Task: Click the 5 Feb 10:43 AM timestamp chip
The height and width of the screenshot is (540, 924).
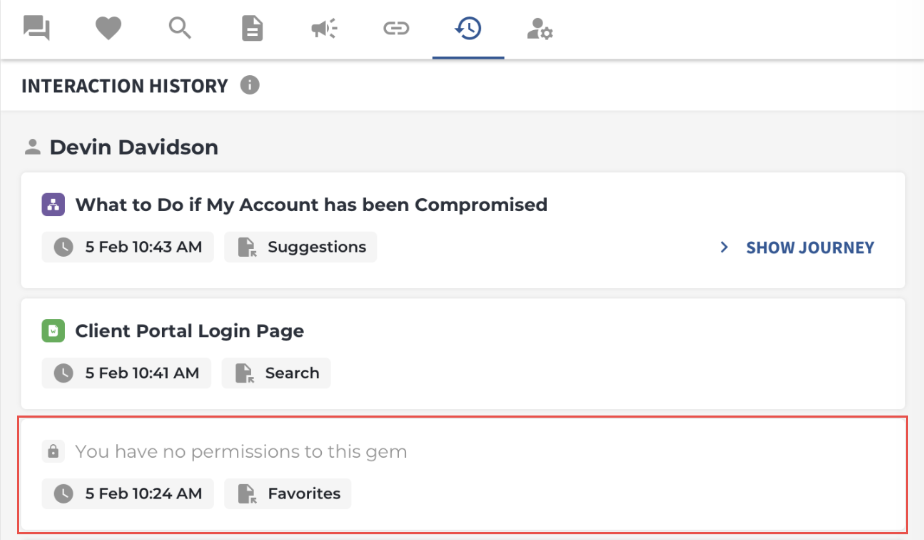Action: pos(127,247)
